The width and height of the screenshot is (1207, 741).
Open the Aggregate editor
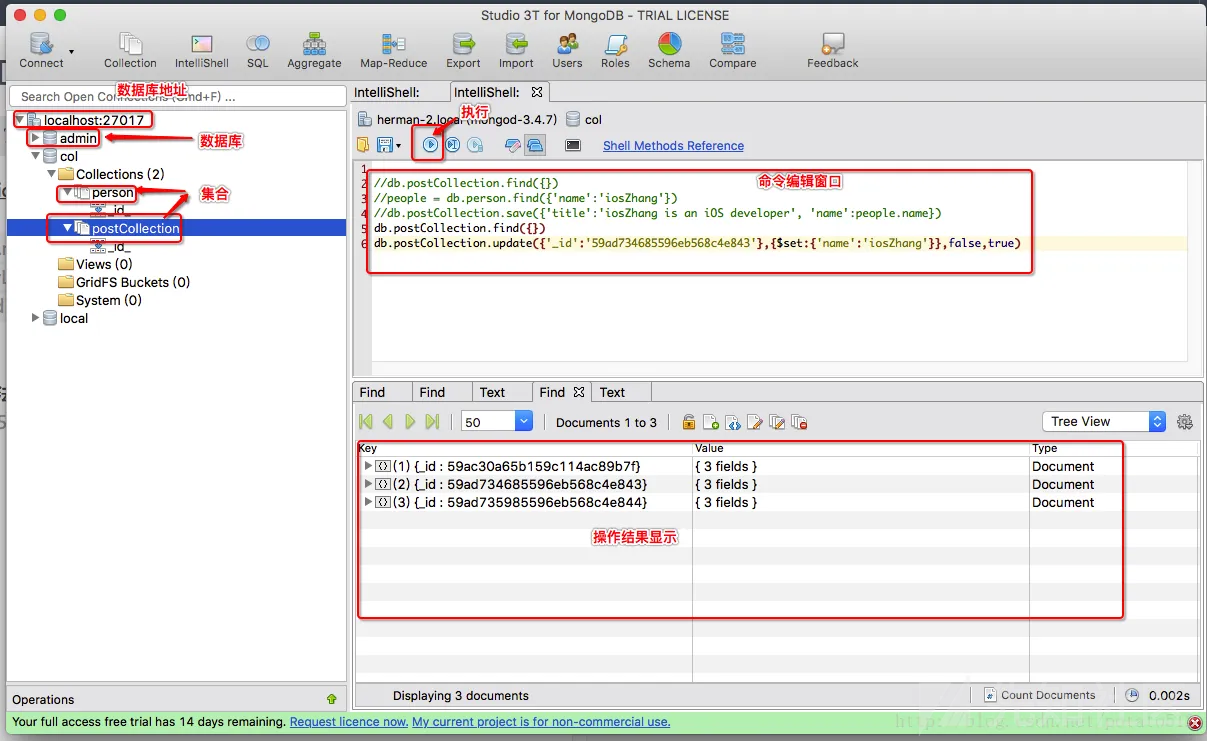coord(314,50)
